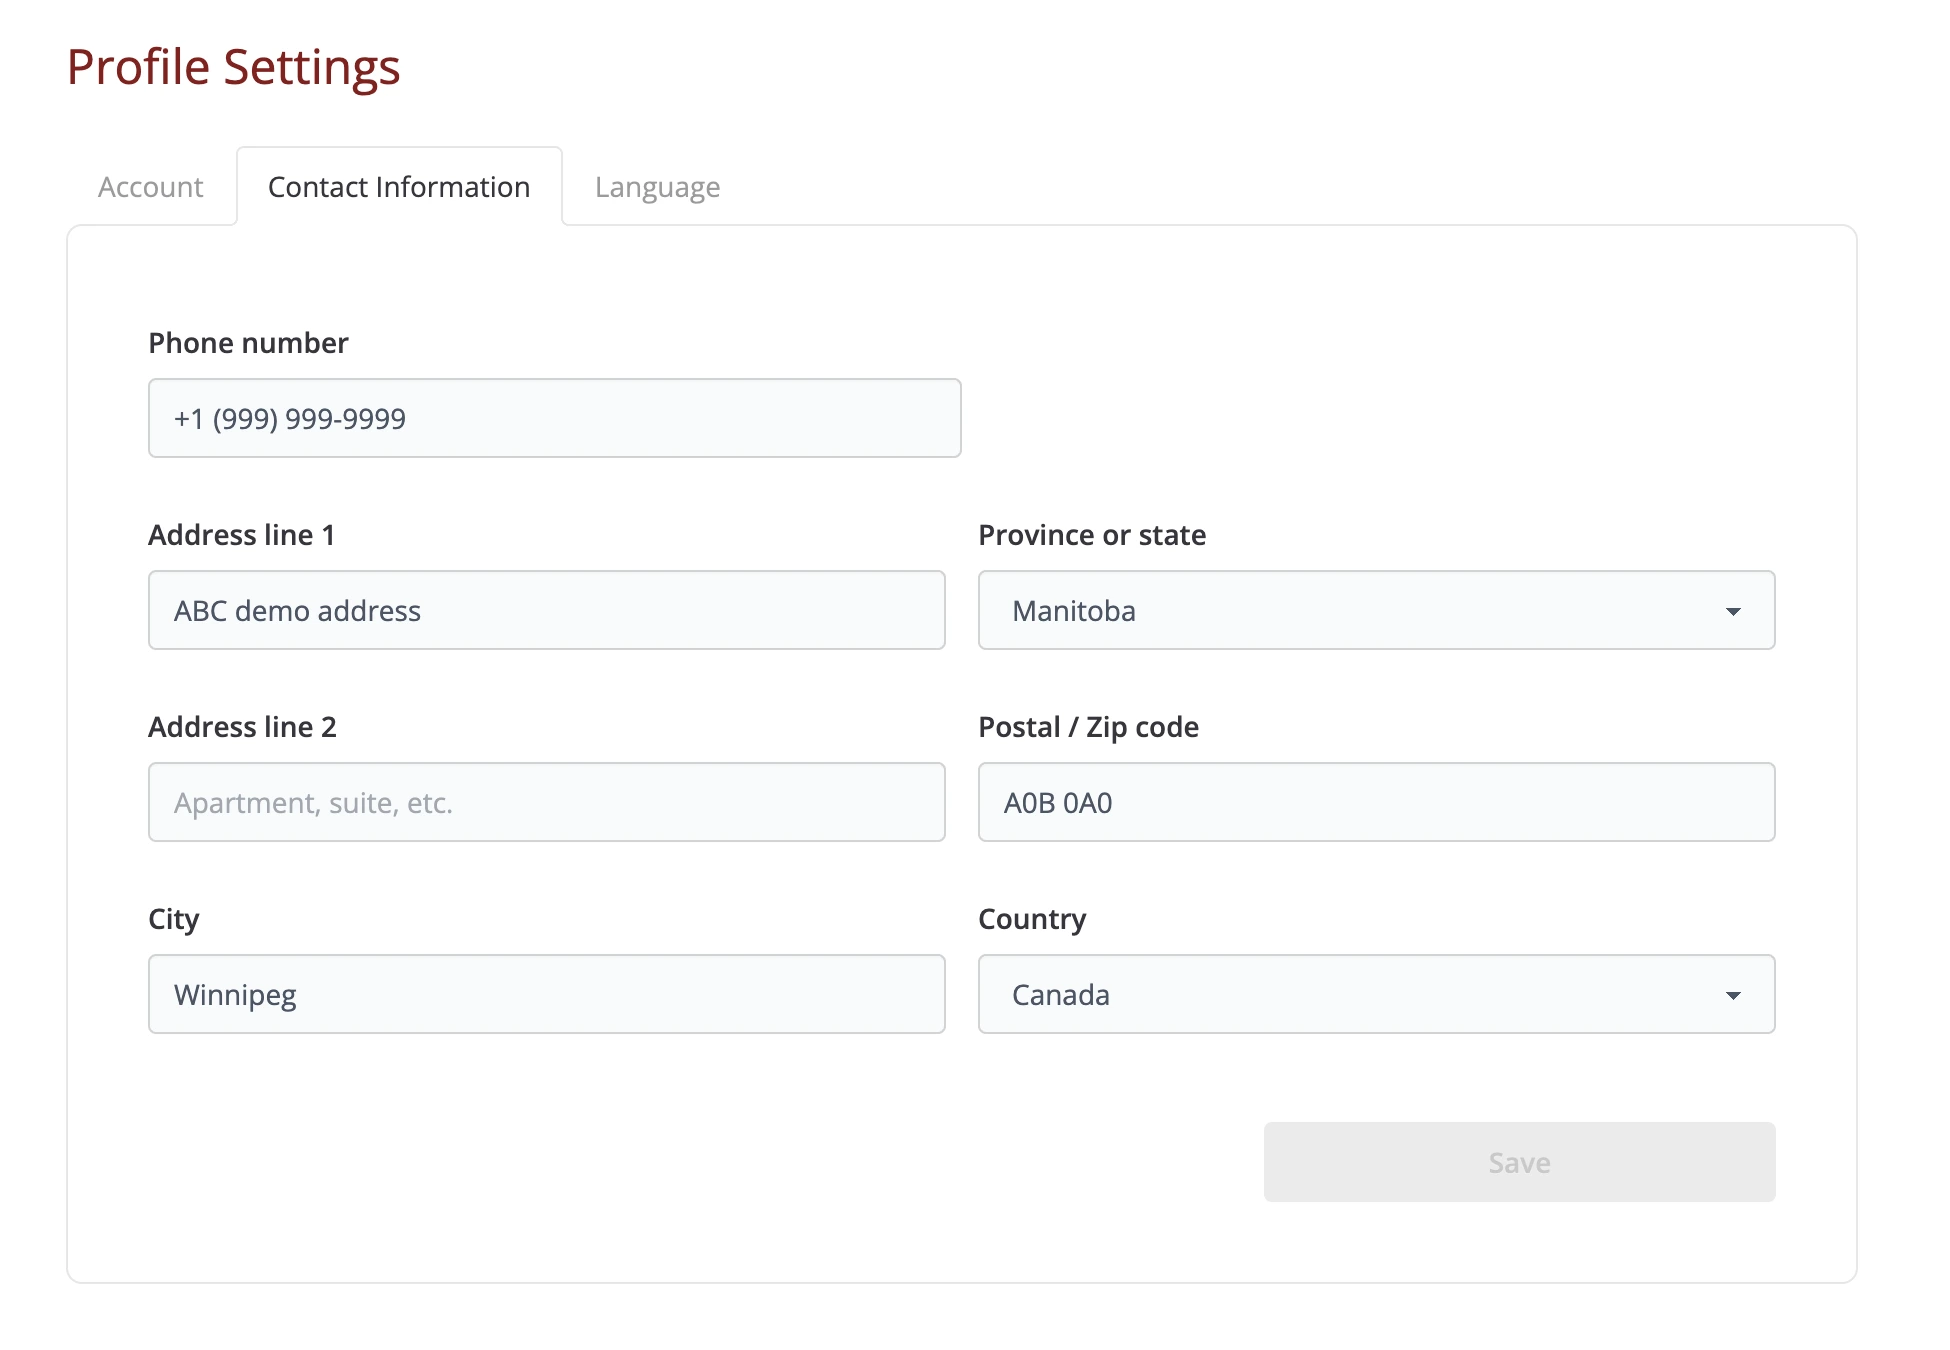Click the Postal / Zip code label

click(x=1088, y=727)
